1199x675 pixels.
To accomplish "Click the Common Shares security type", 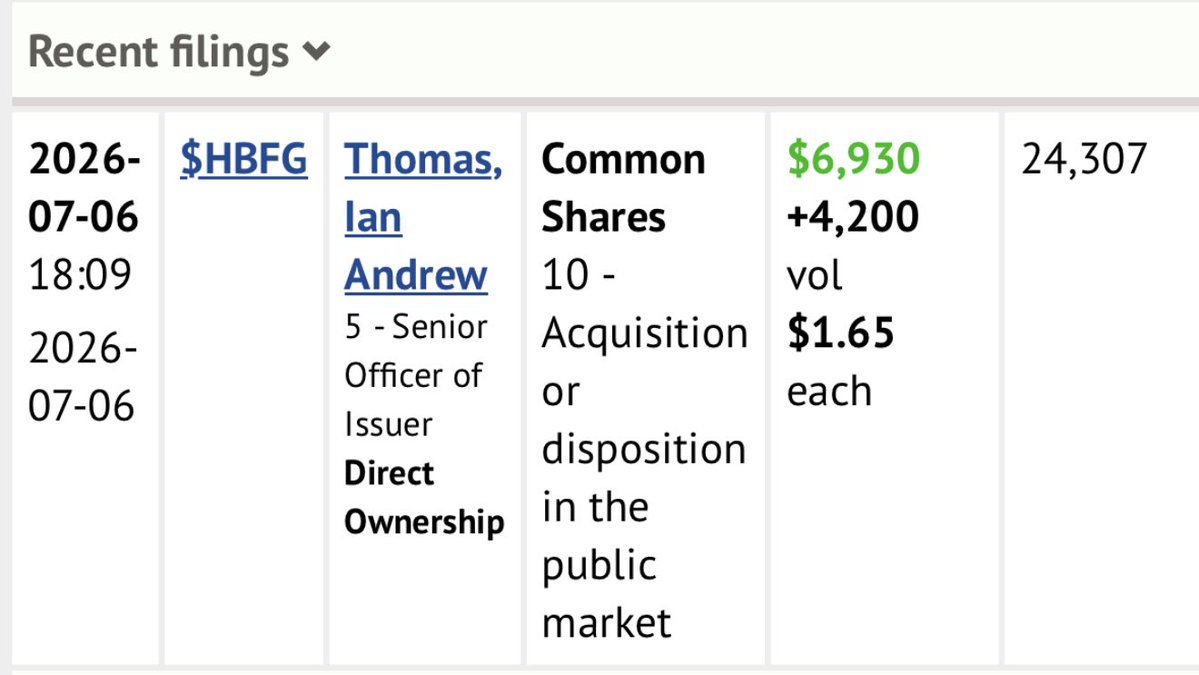I will pos(623,188).
